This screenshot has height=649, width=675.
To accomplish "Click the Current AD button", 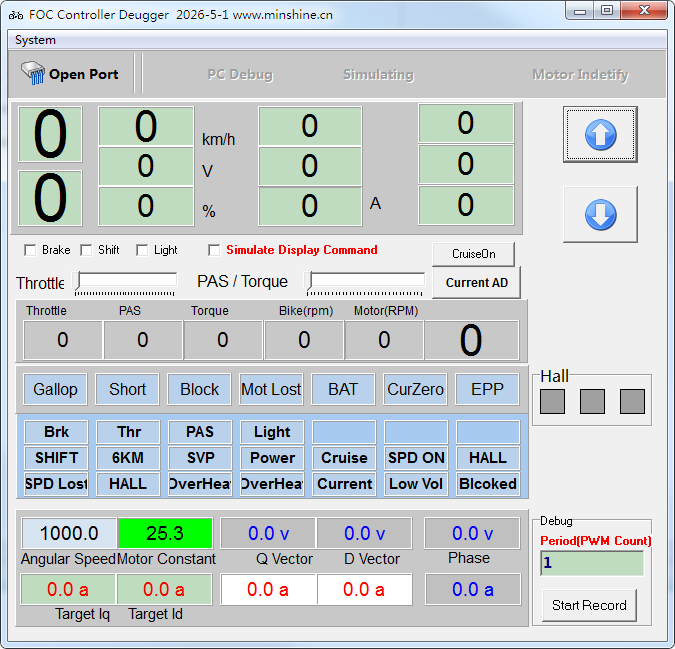I will point(477,282).
